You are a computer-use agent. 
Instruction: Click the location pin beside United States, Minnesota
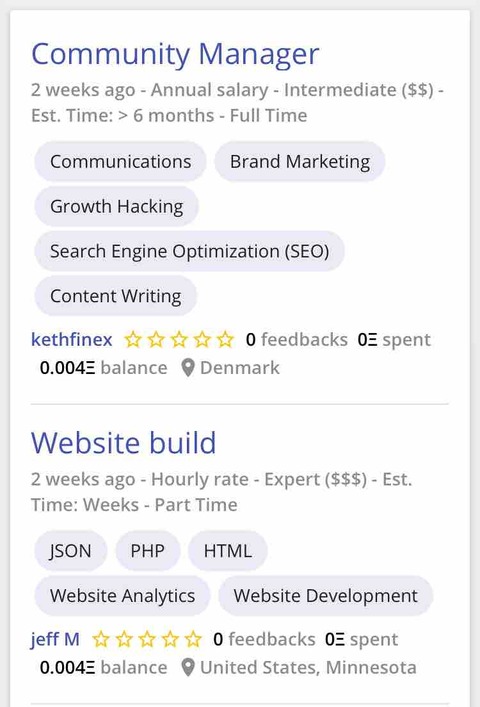[187, 668]
